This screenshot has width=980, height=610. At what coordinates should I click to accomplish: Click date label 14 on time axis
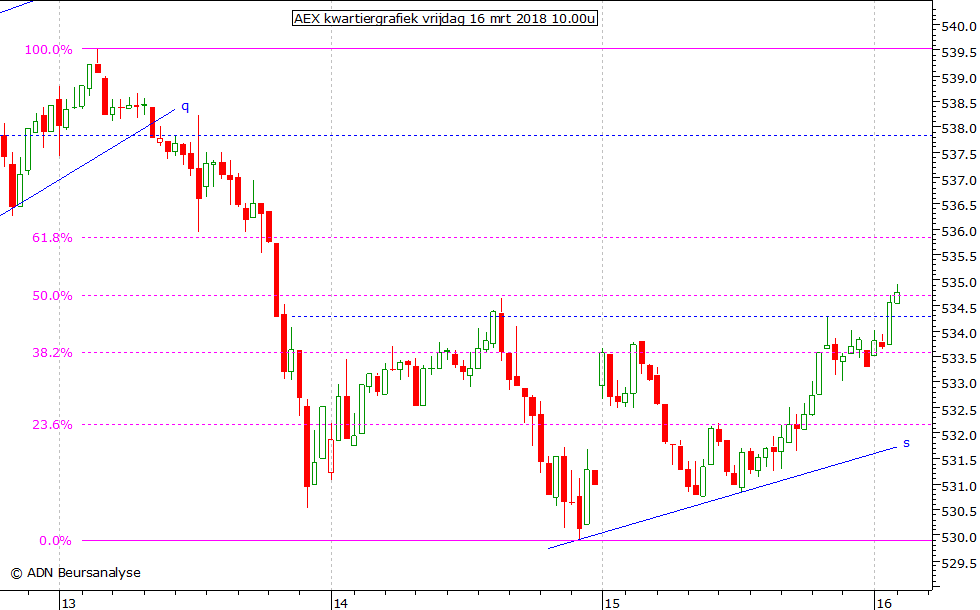click(x=341, y=603)
